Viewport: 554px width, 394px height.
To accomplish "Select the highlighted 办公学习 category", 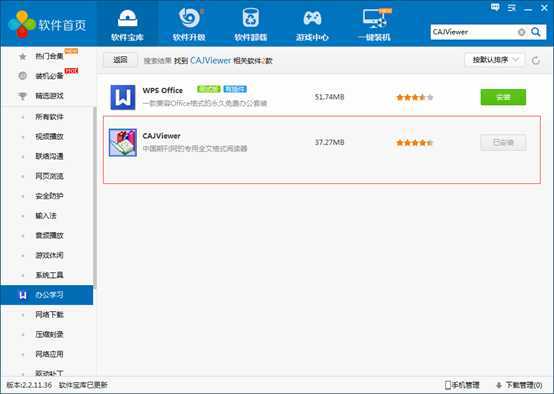I will coord(47,295).
